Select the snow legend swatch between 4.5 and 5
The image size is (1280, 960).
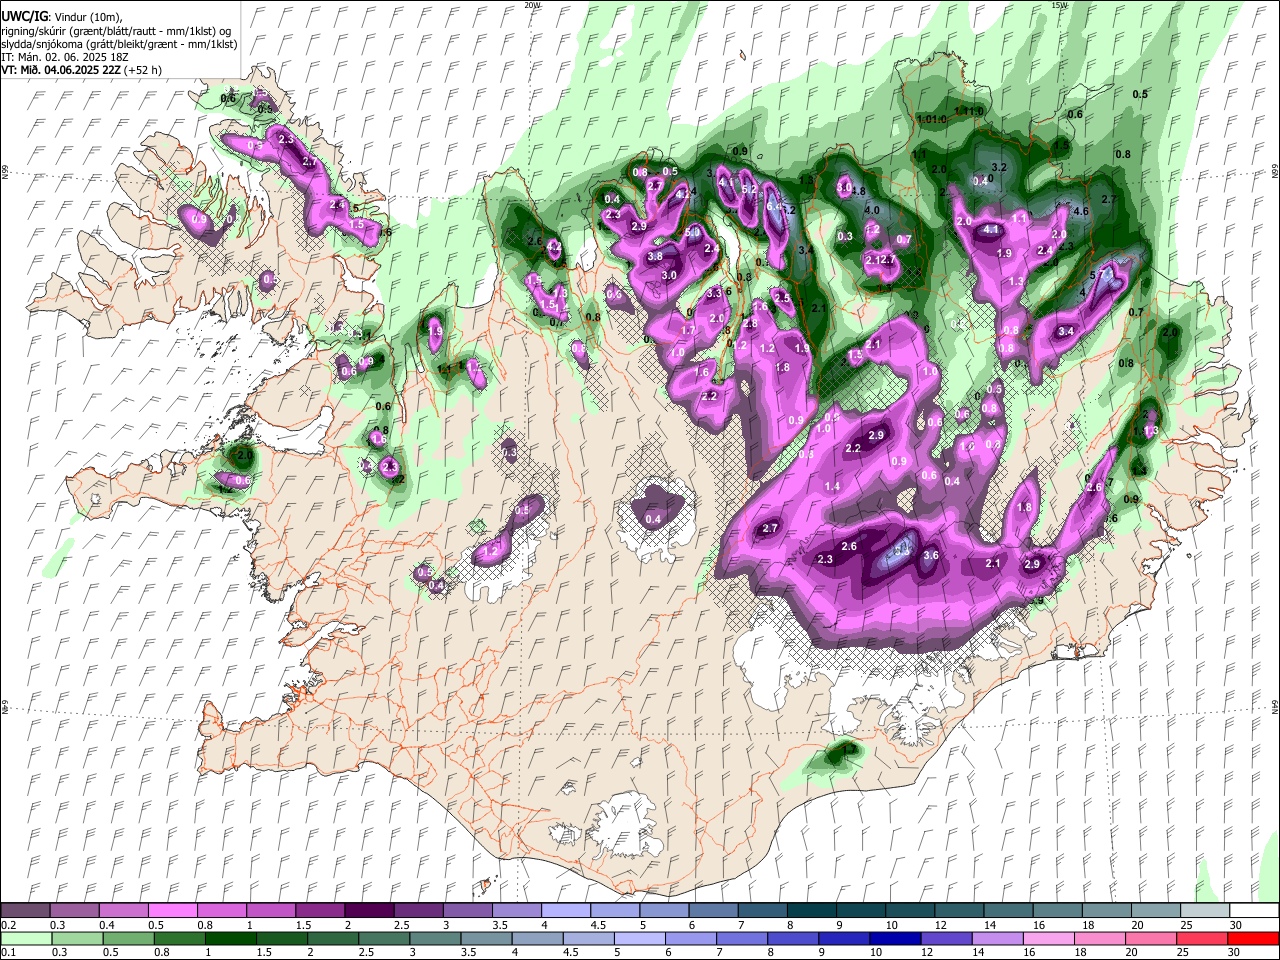(x=615, y=911)
